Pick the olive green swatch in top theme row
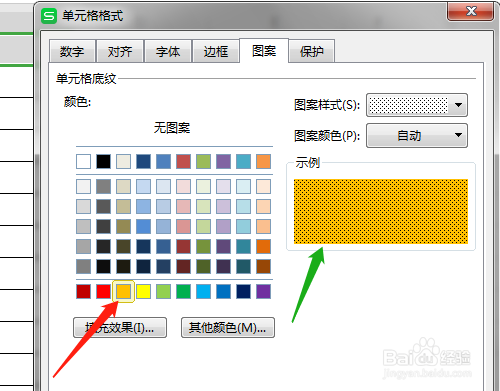The width and height of the screenshot is (500, 391). pos(203,161)
